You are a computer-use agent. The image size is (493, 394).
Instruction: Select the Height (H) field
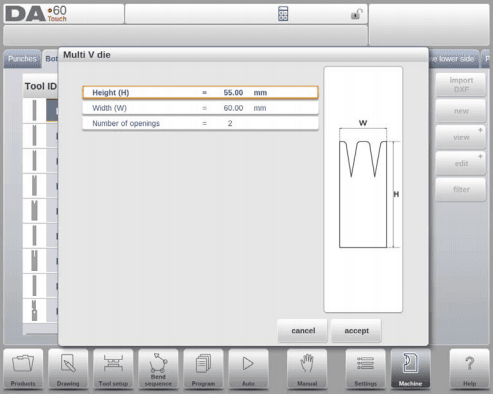coord(200,93)
